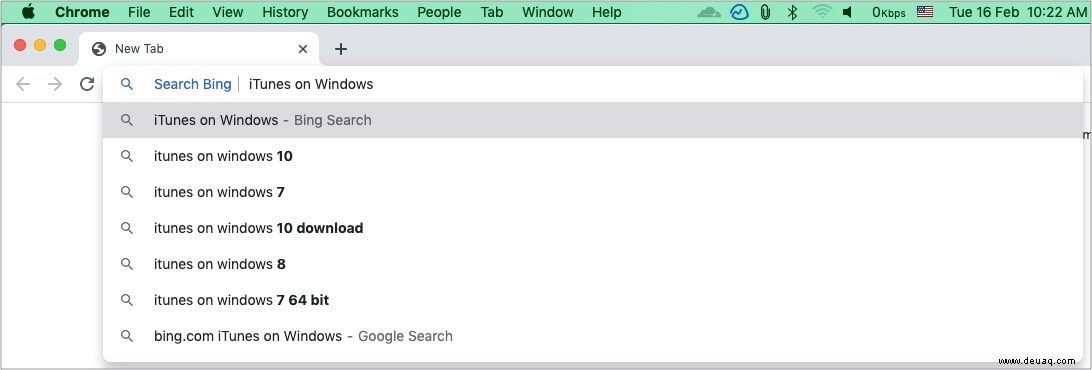
Task: Open a new tab with plus button
Action: [341, 49]
